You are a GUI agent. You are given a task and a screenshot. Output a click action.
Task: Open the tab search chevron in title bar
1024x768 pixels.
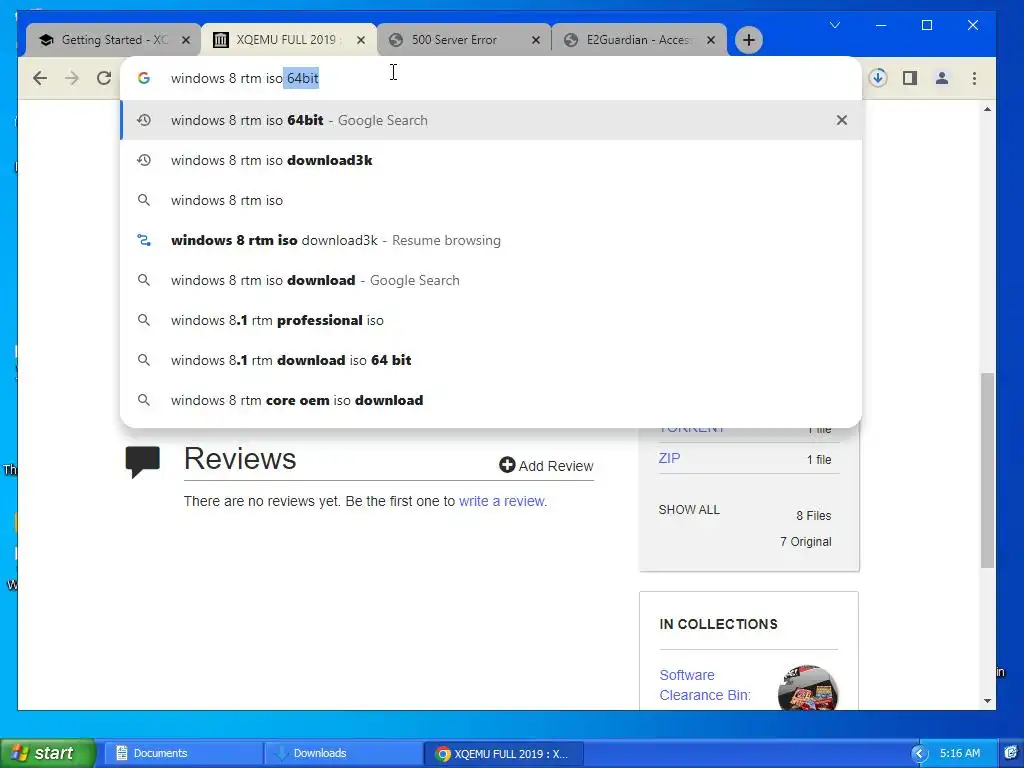coord(835,25)
